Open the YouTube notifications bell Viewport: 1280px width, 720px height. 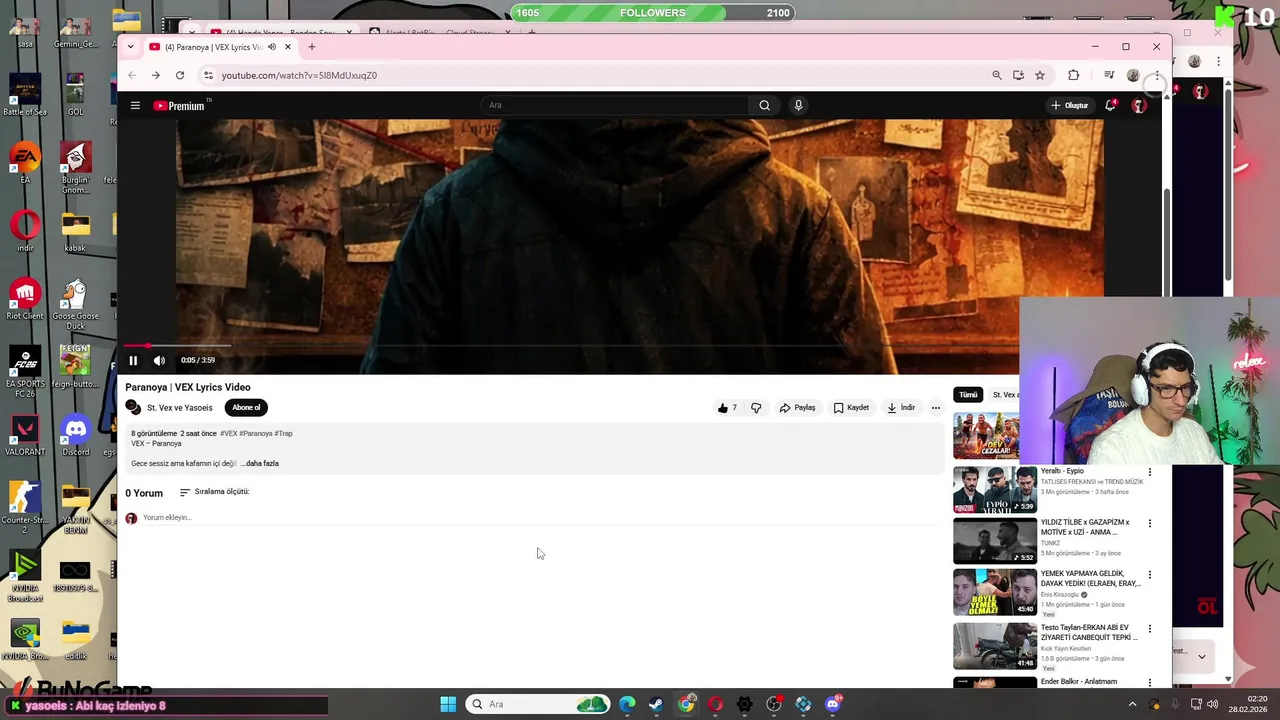(1110, 105)
